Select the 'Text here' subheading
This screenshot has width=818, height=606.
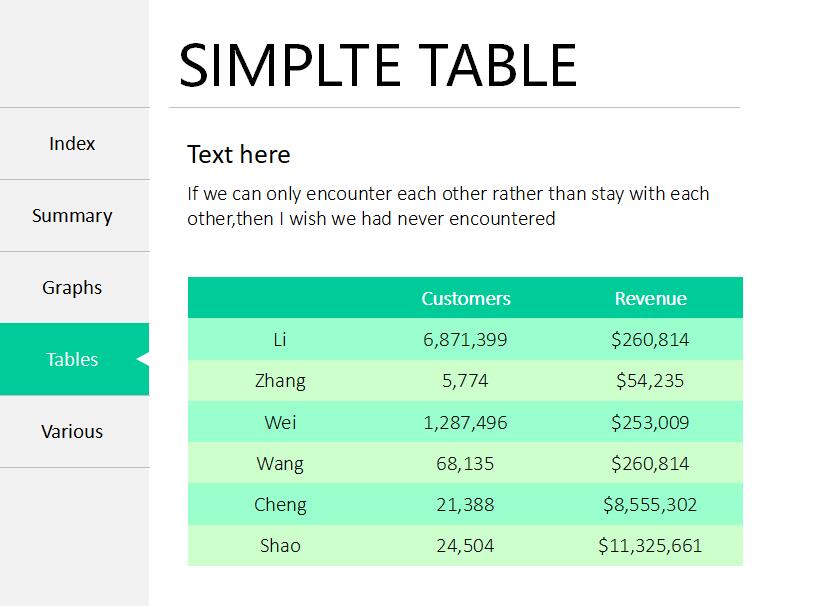(238, 155)
